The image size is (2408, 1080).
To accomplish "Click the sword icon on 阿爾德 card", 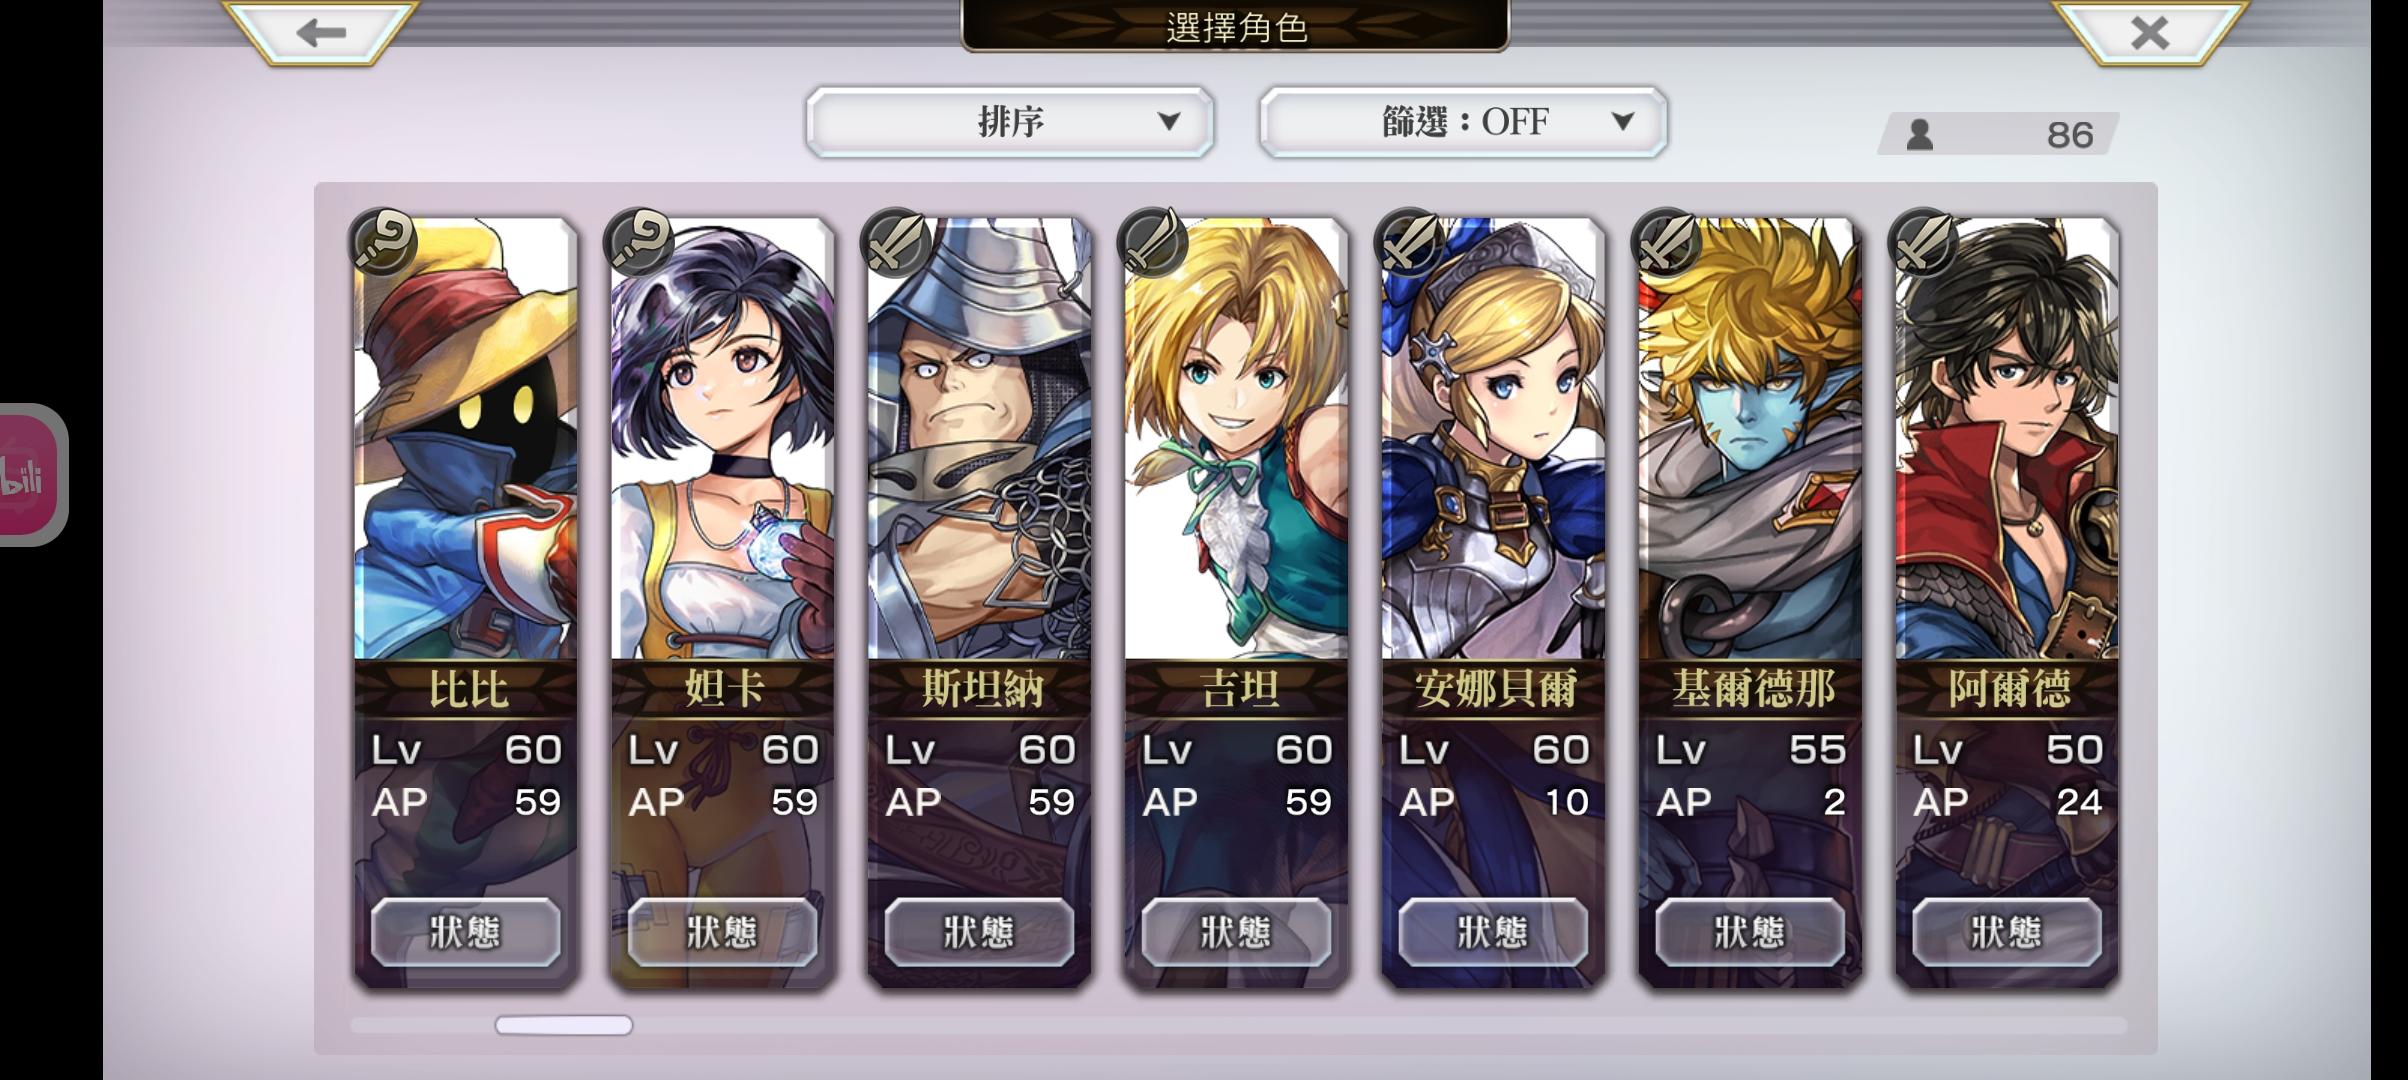I will point(1923,242).
